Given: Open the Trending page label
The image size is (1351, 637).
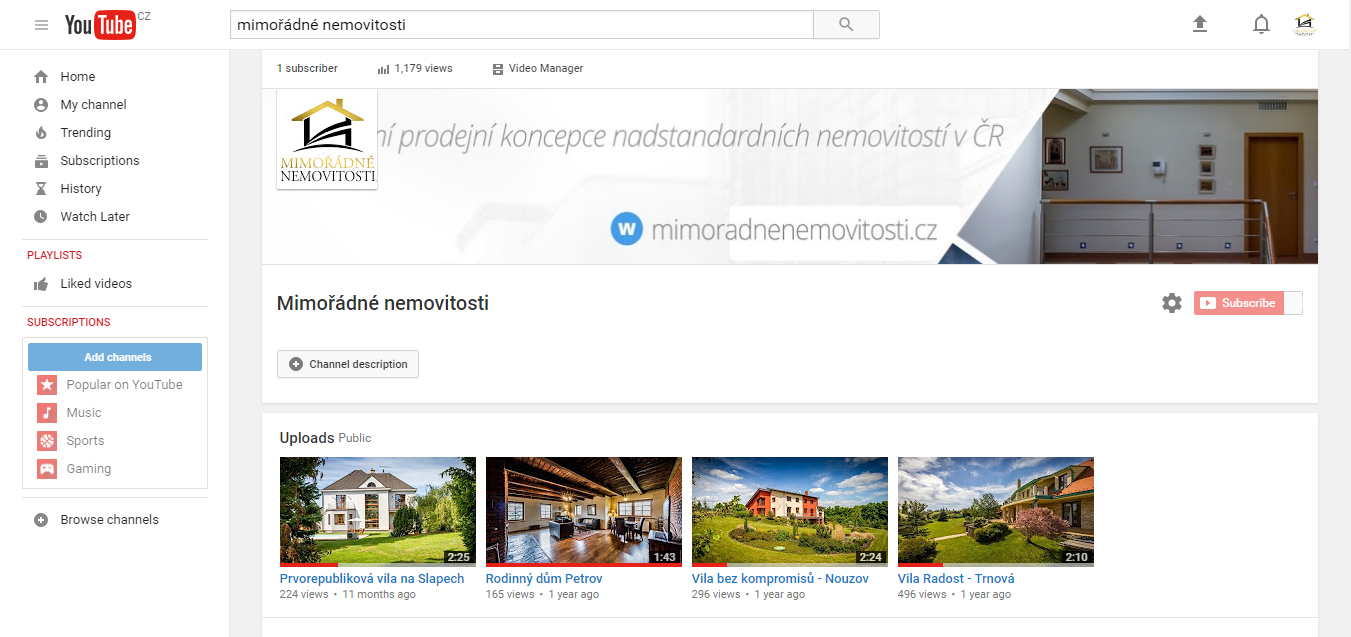Looking at the screenshot, I should 86,133.
